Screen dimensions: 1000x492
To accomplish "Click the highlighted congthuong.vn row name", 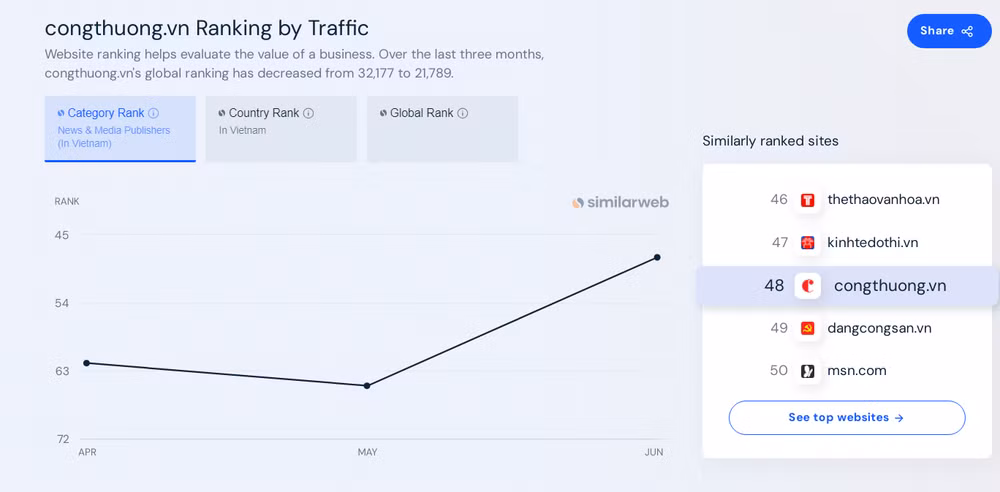I will [890, 286].
